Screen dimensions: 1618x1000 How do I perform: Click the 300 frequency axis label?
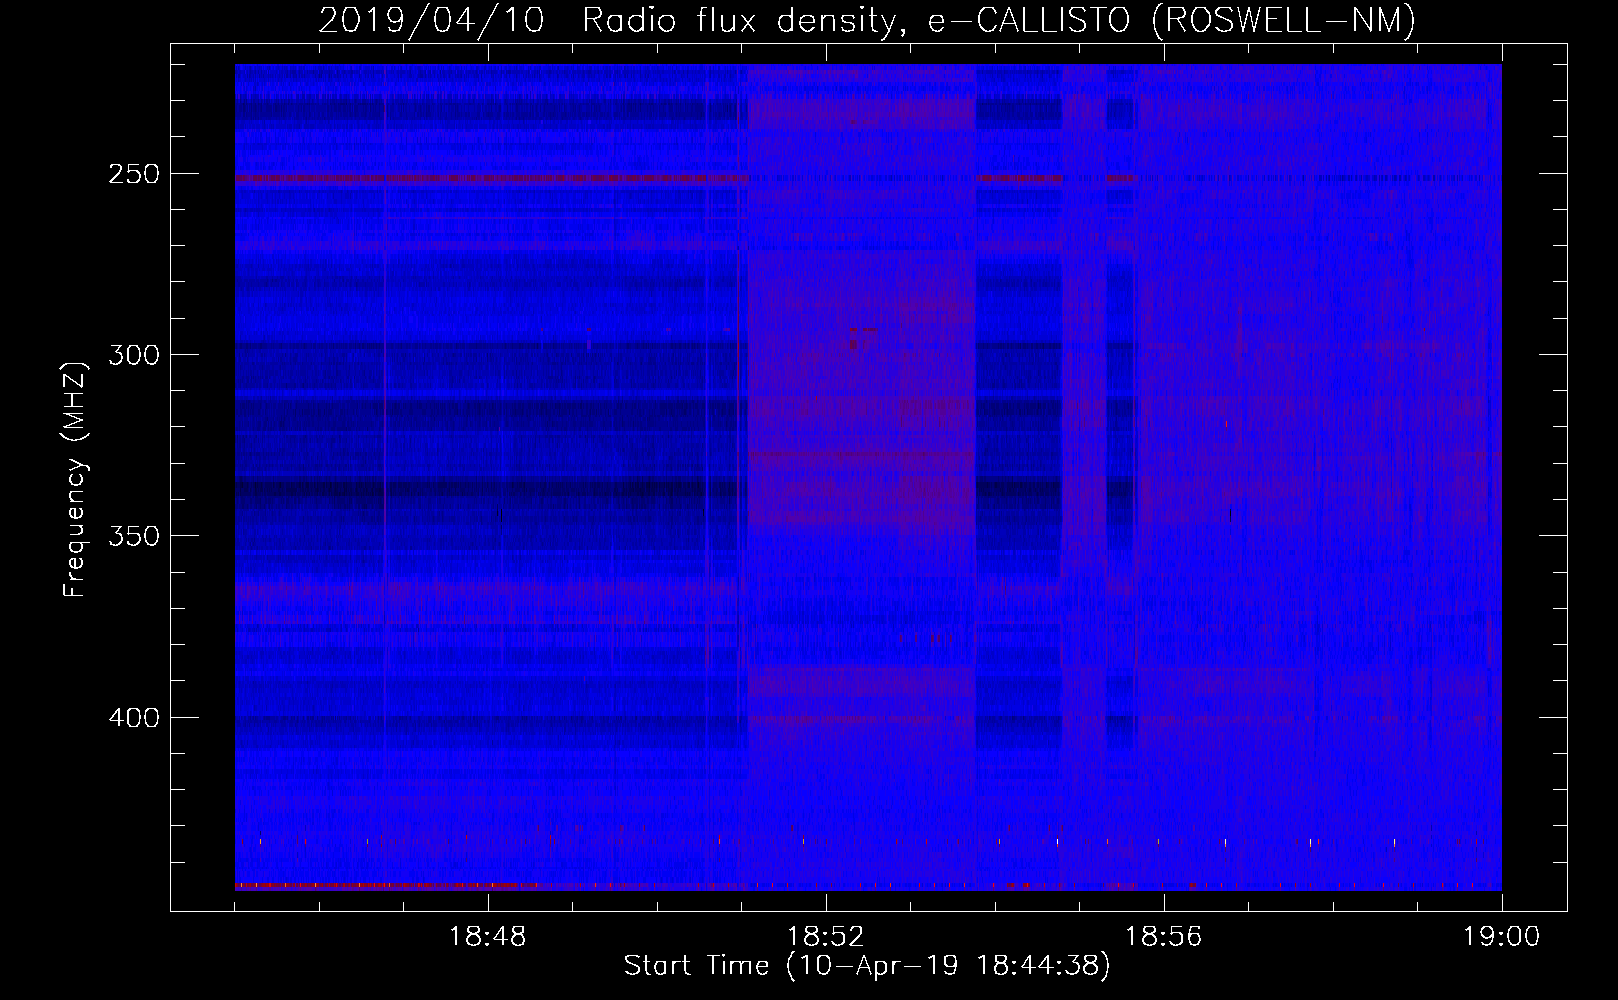[134, 355]
